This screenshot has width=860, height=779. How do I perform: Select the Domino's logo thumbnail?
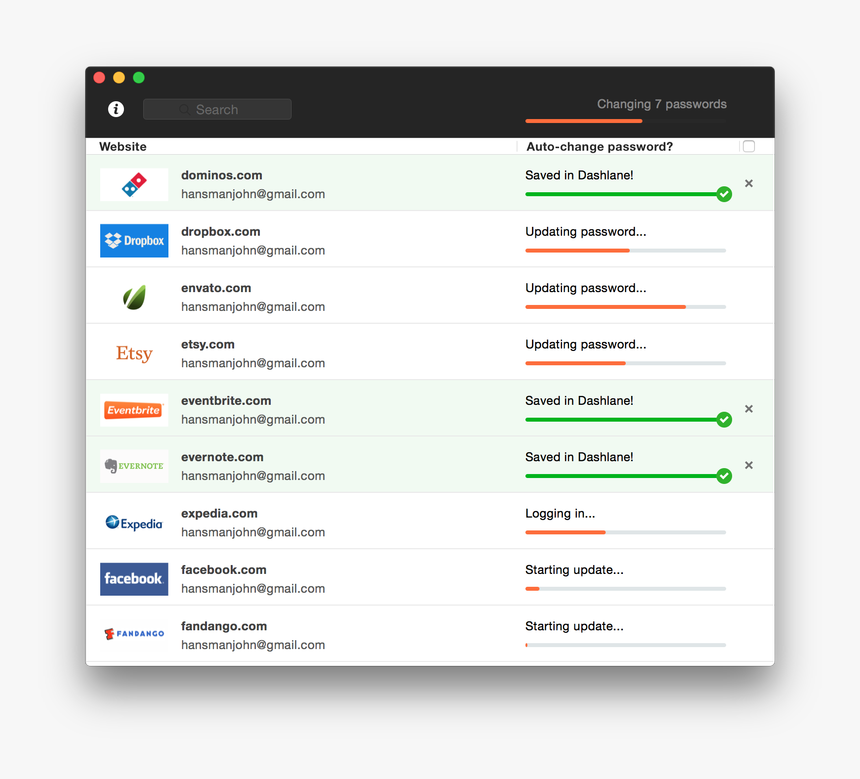coord(134,184)
